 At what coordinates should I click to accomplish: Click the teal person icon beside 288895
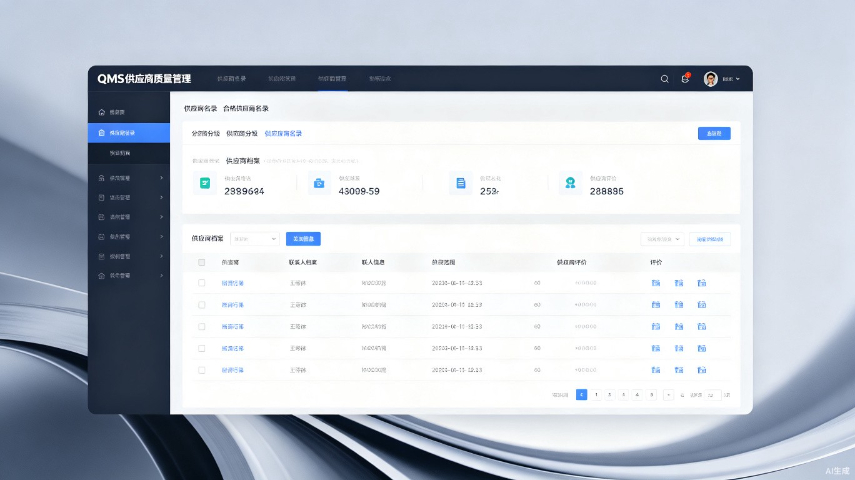point(570,183)
